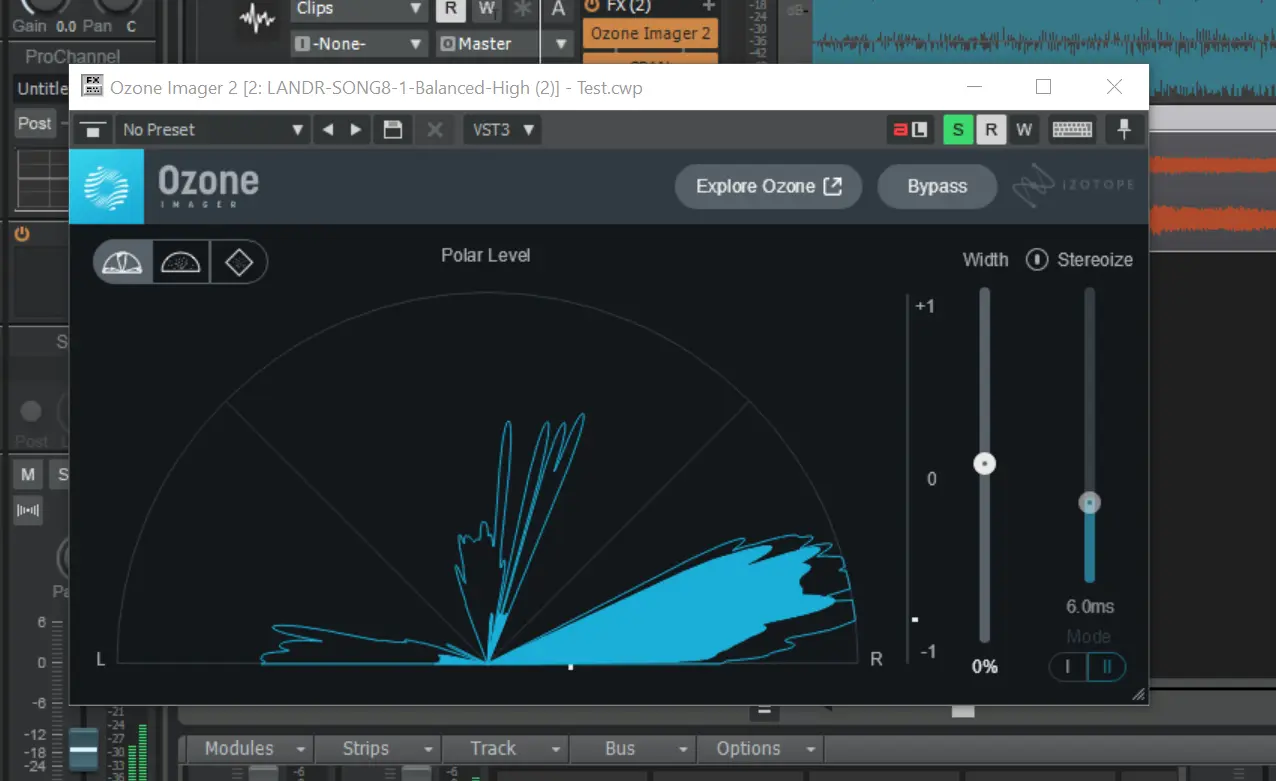
Task: Click the FX icon in the window title bar
Action: 92,87
